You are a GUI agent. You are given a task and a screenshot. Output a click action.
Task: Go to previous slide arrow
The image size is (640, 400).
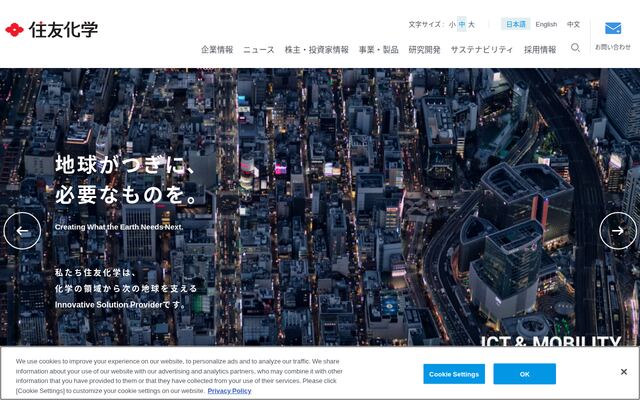coord(22,231)
